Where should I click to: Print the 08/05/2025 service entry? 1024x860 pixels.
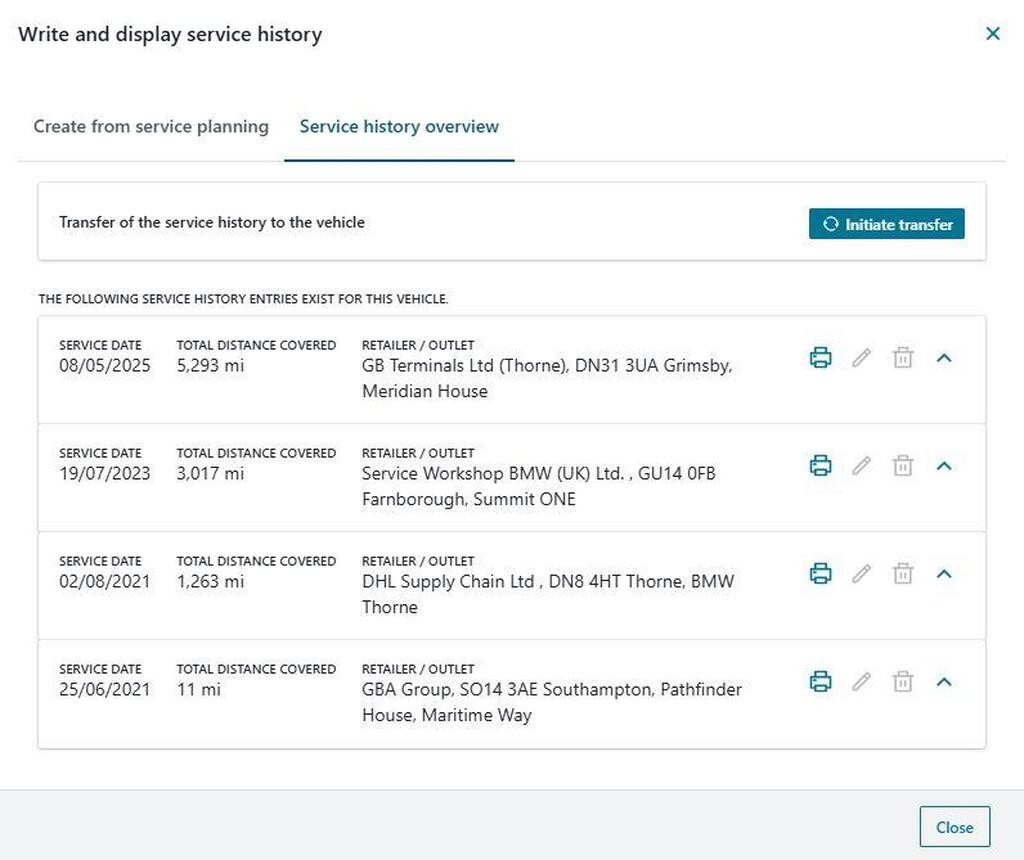coord(820,357)
